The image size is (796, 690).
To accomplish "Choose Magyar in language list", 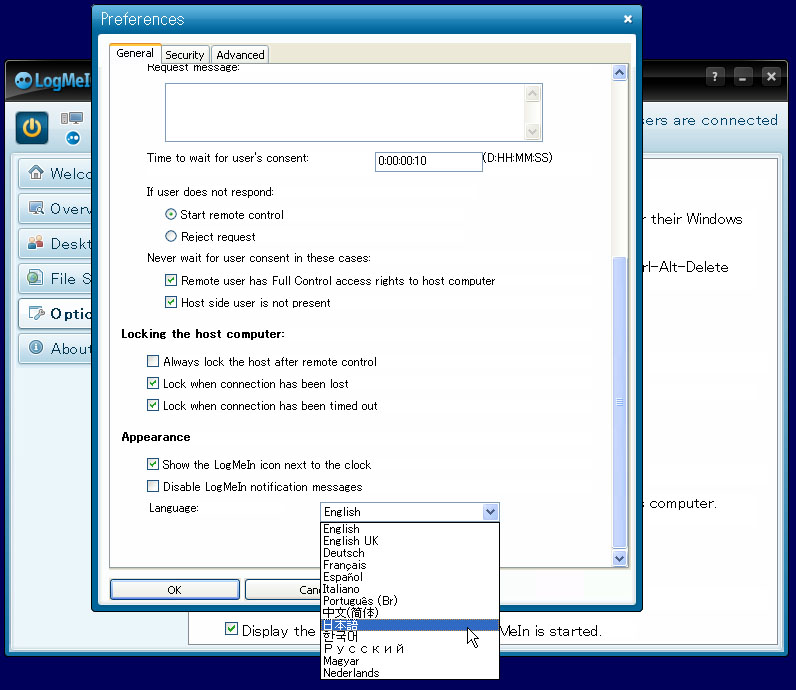I will point(410,661).
